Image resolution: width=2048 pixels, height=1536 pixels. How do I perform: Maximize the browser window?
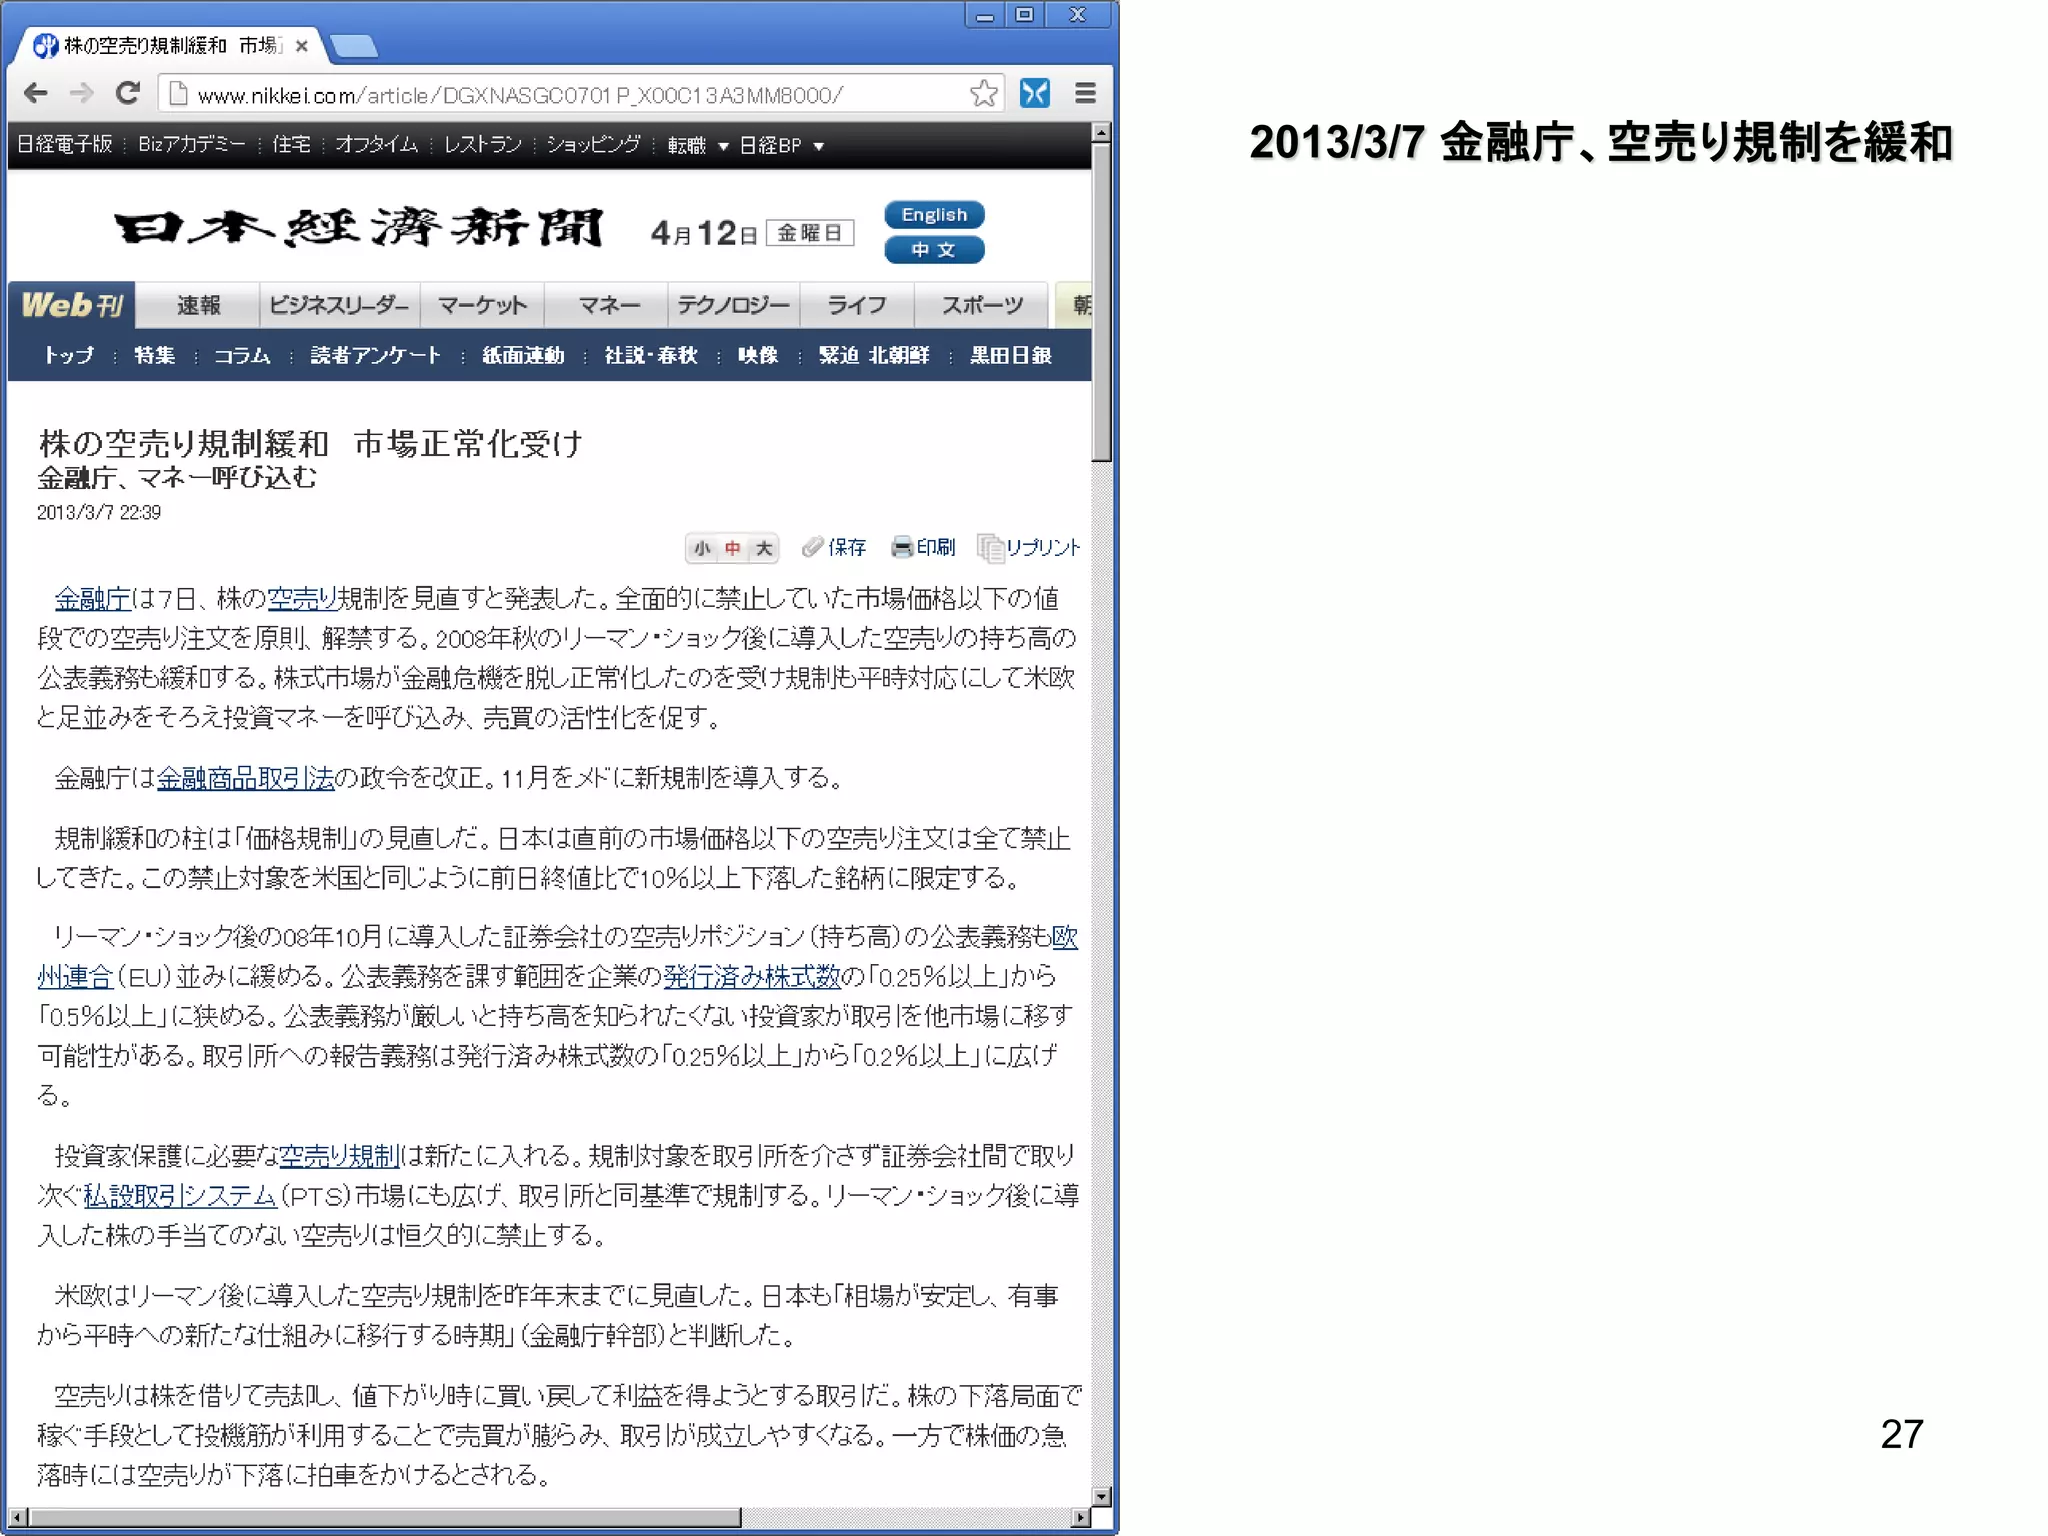1025,14
